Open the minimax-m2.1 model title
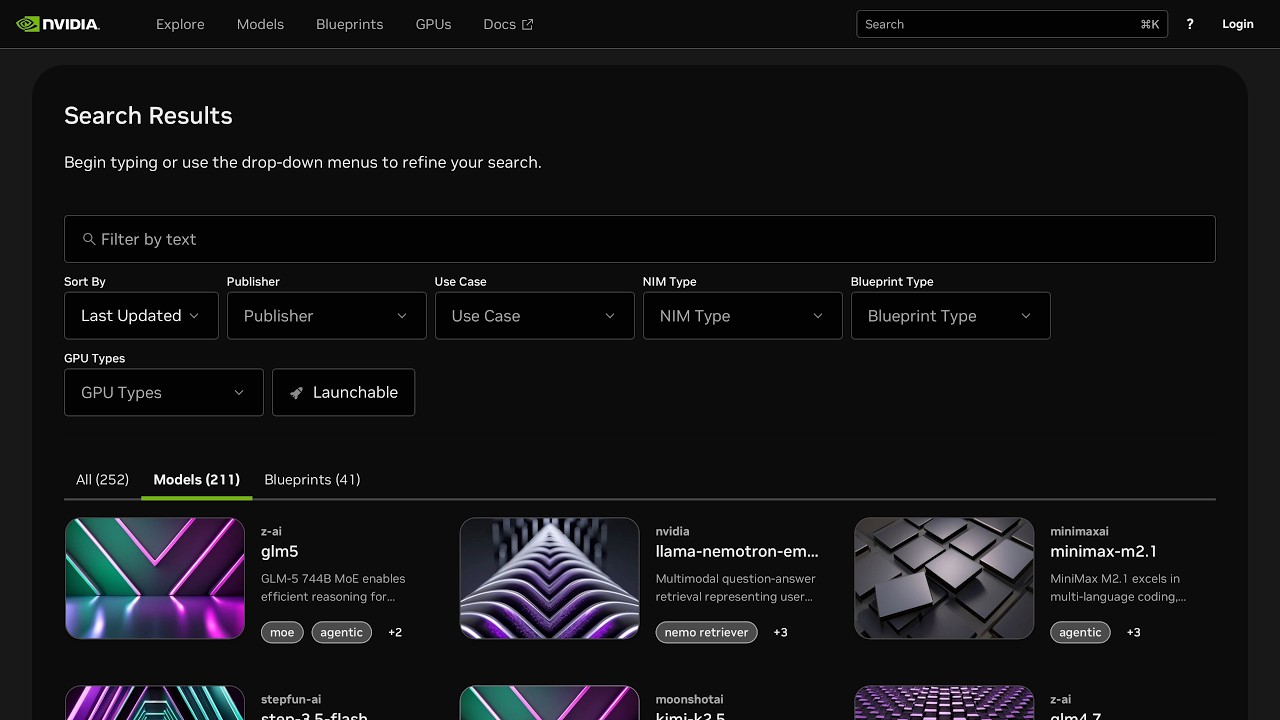Viewport: 1280px width, 720px height. [x=1103, y=551]
